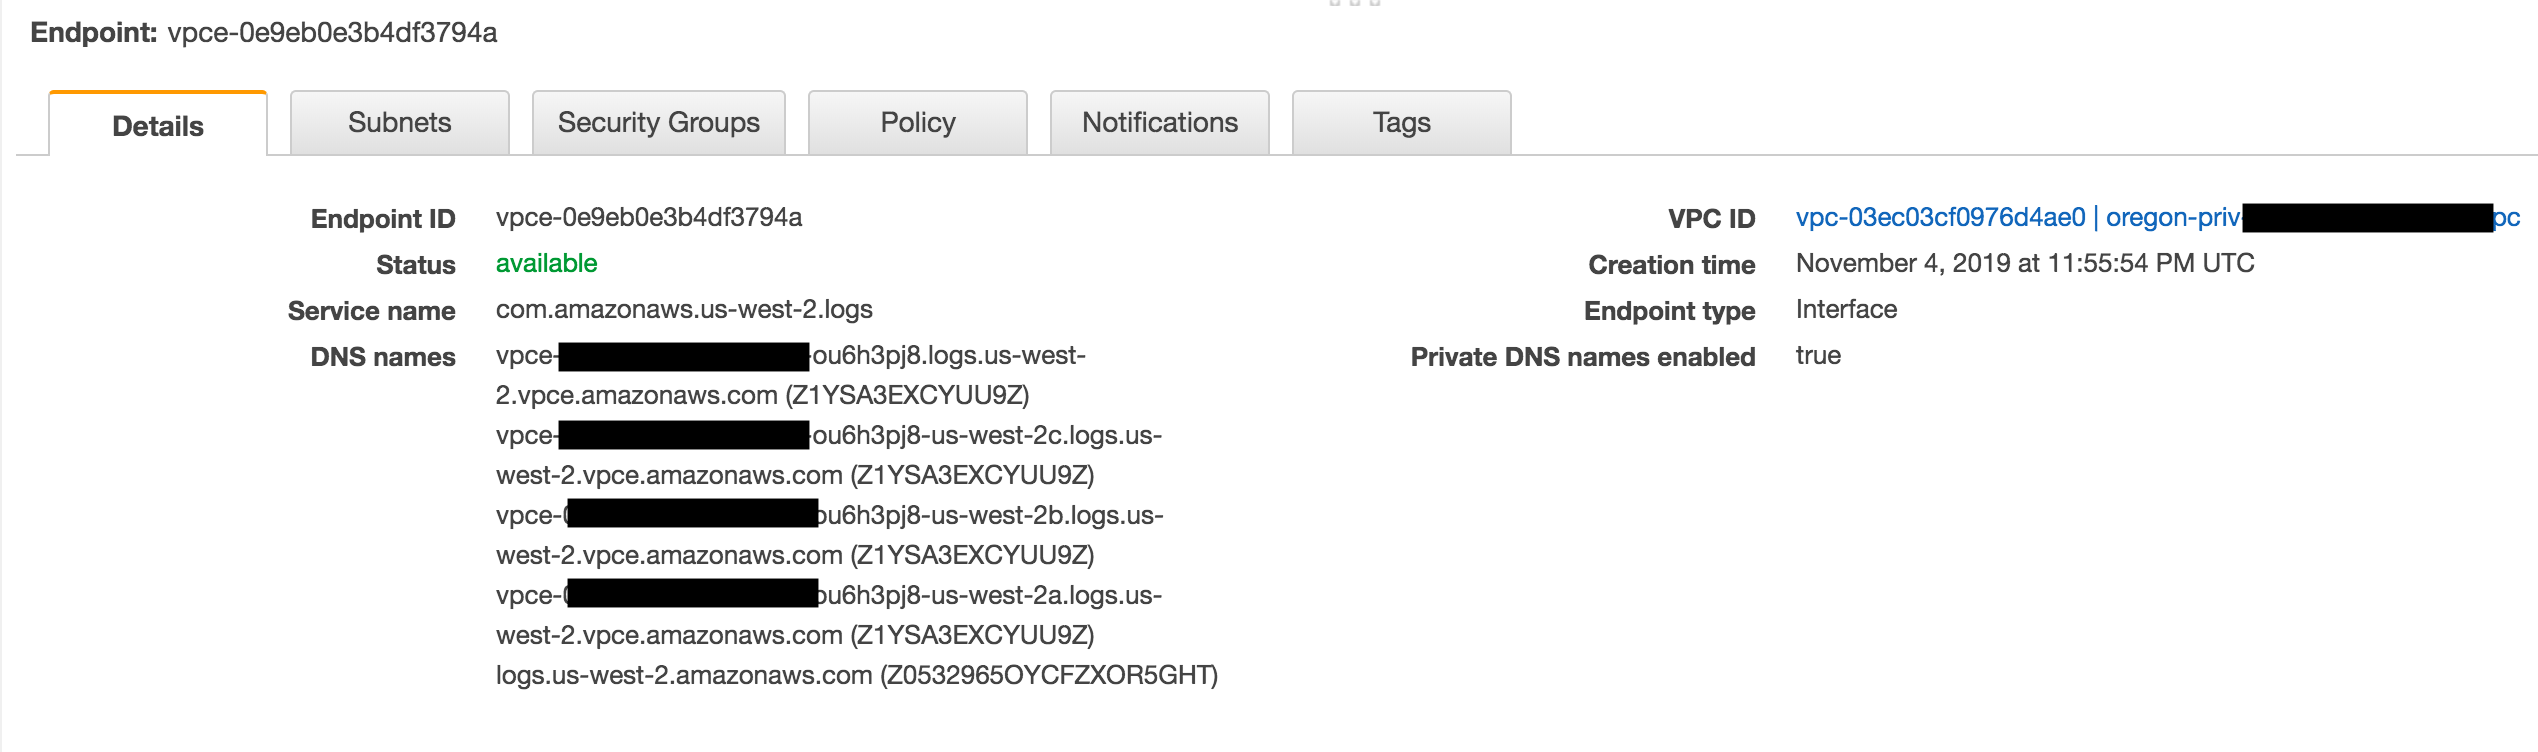Viewport: 2538px width, 752px height.
Task: Open the Security Groups tab
Action: click(x=659, y=122)
